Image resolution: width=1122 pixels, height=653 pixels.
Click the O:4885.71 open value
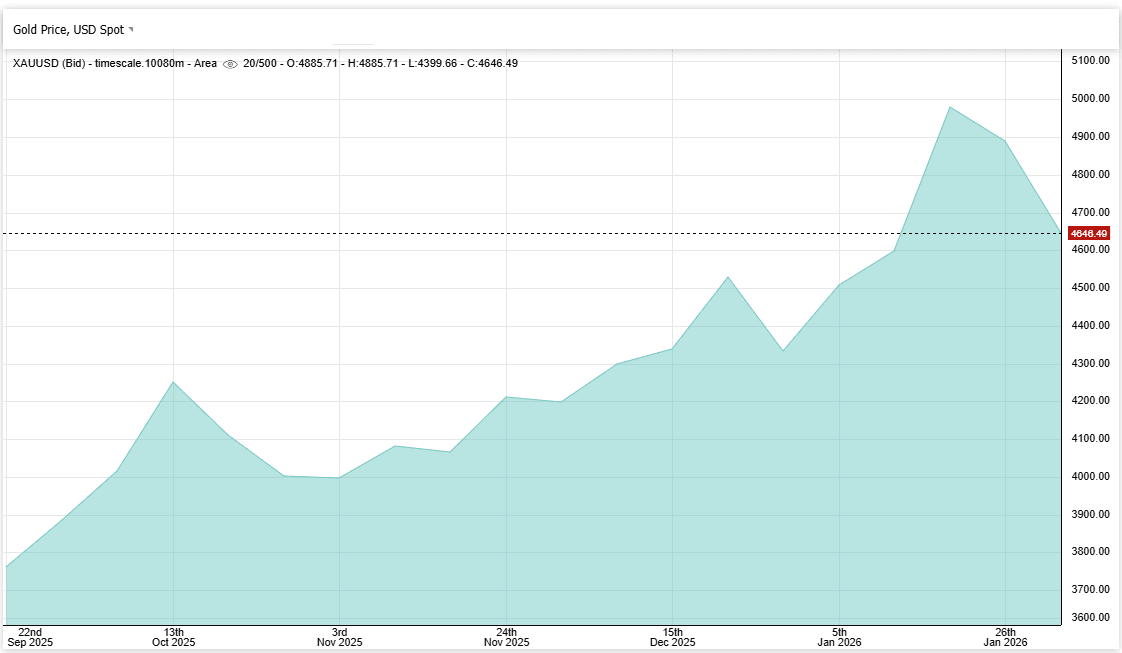(x=312, y=63)
